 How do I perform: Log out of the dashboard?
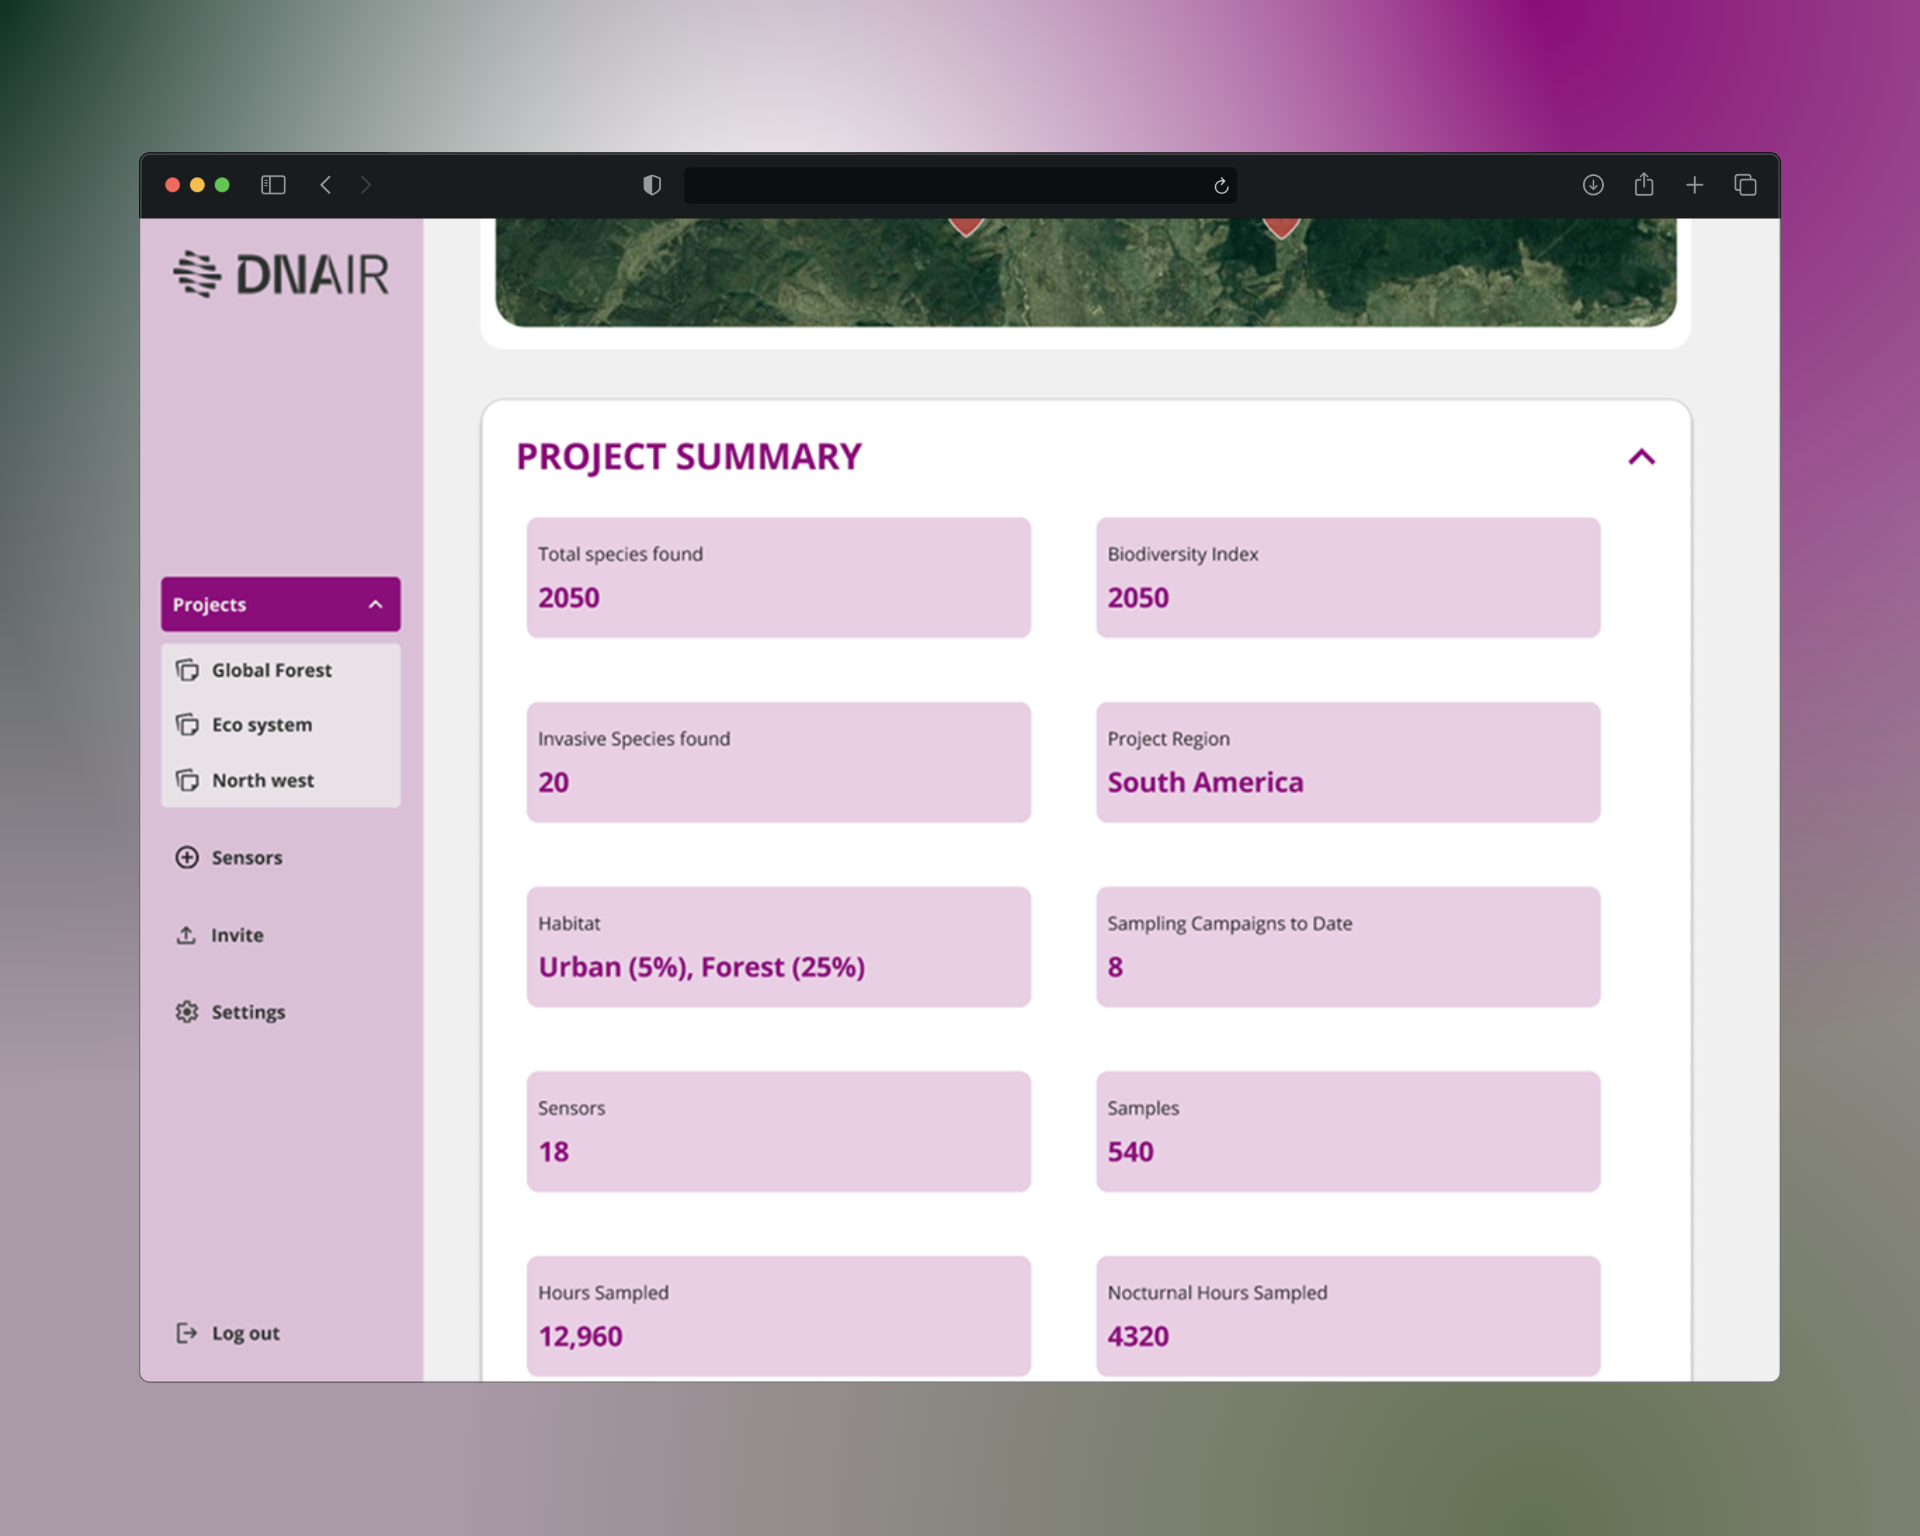click(x=245, y=1333)
